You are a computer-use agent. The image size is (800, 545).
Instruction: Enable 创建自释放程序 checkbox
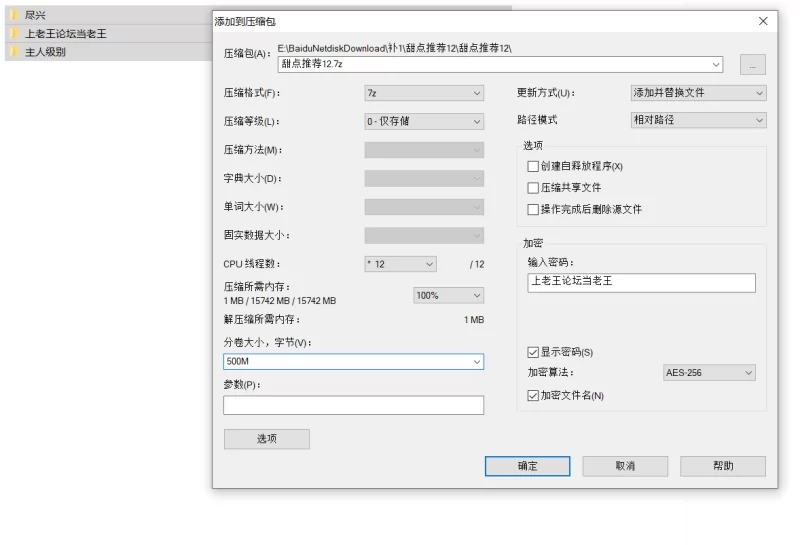point(533,166)
